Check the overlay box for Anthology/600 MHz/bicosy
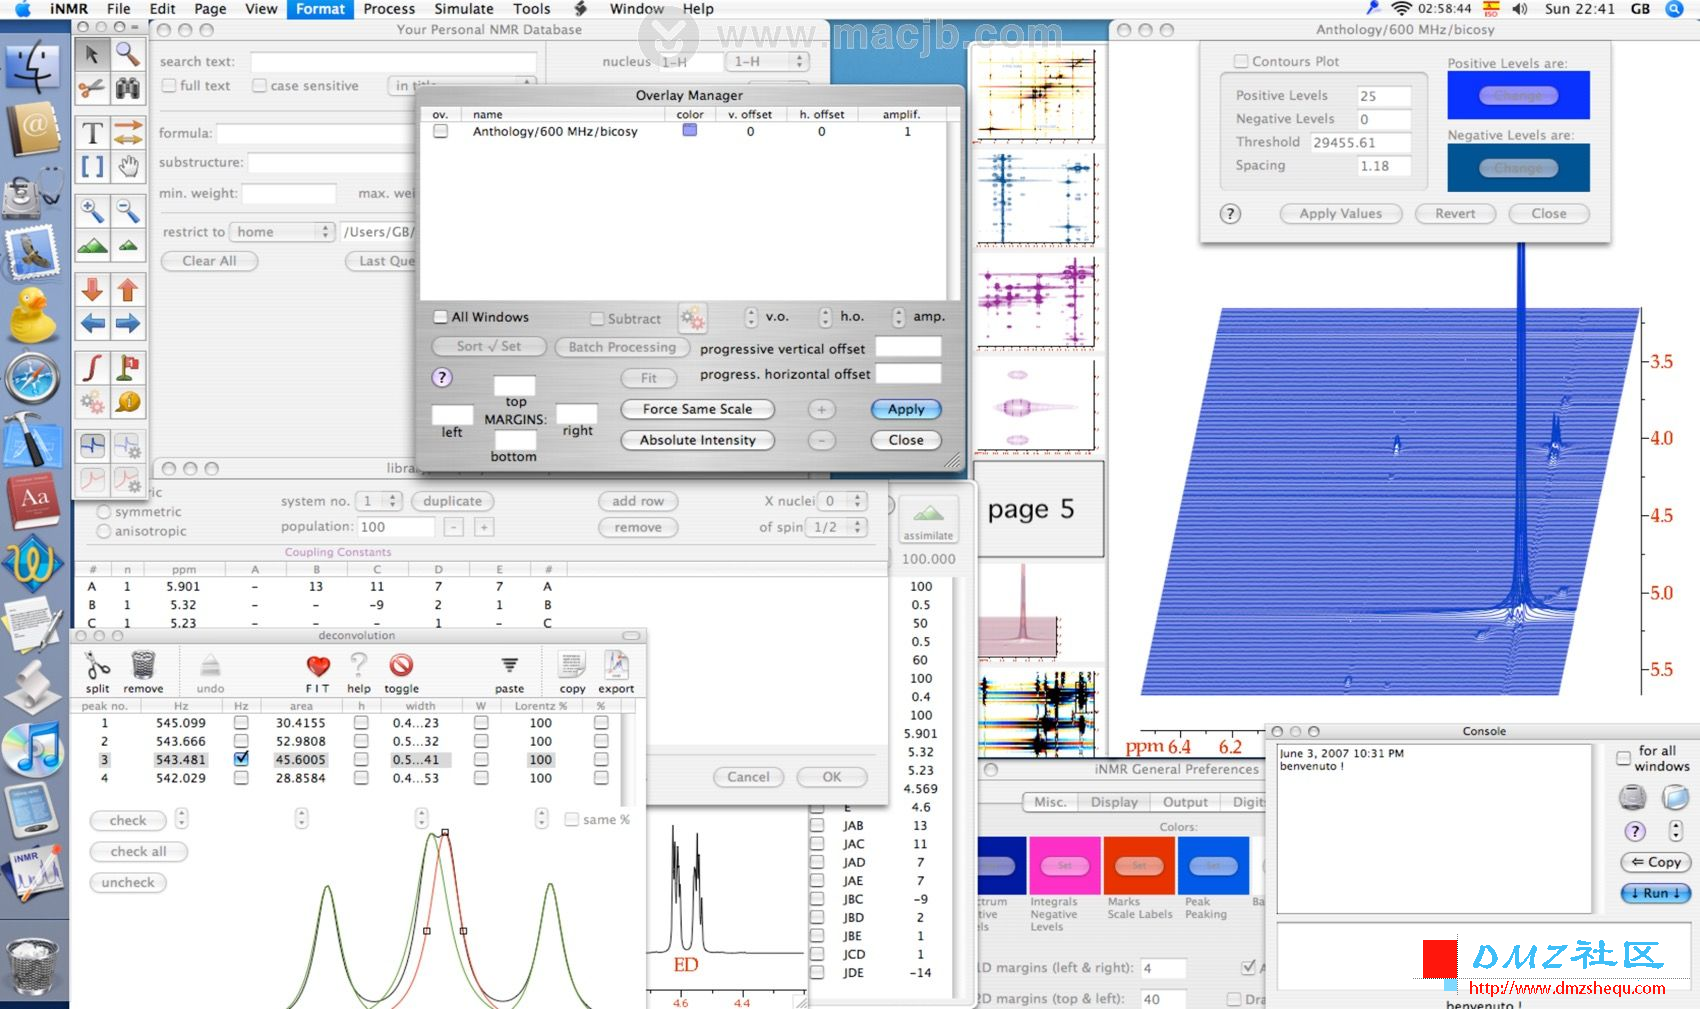Screen dimensions: 1700x1009 click(440, 131)
